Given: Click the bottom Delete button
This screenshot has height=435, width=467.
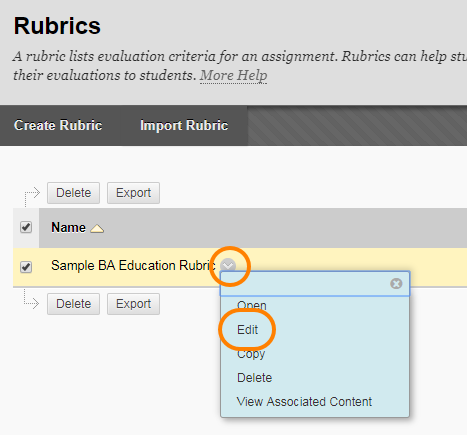Looking at the screenshot, I should [x=73, y=304].
